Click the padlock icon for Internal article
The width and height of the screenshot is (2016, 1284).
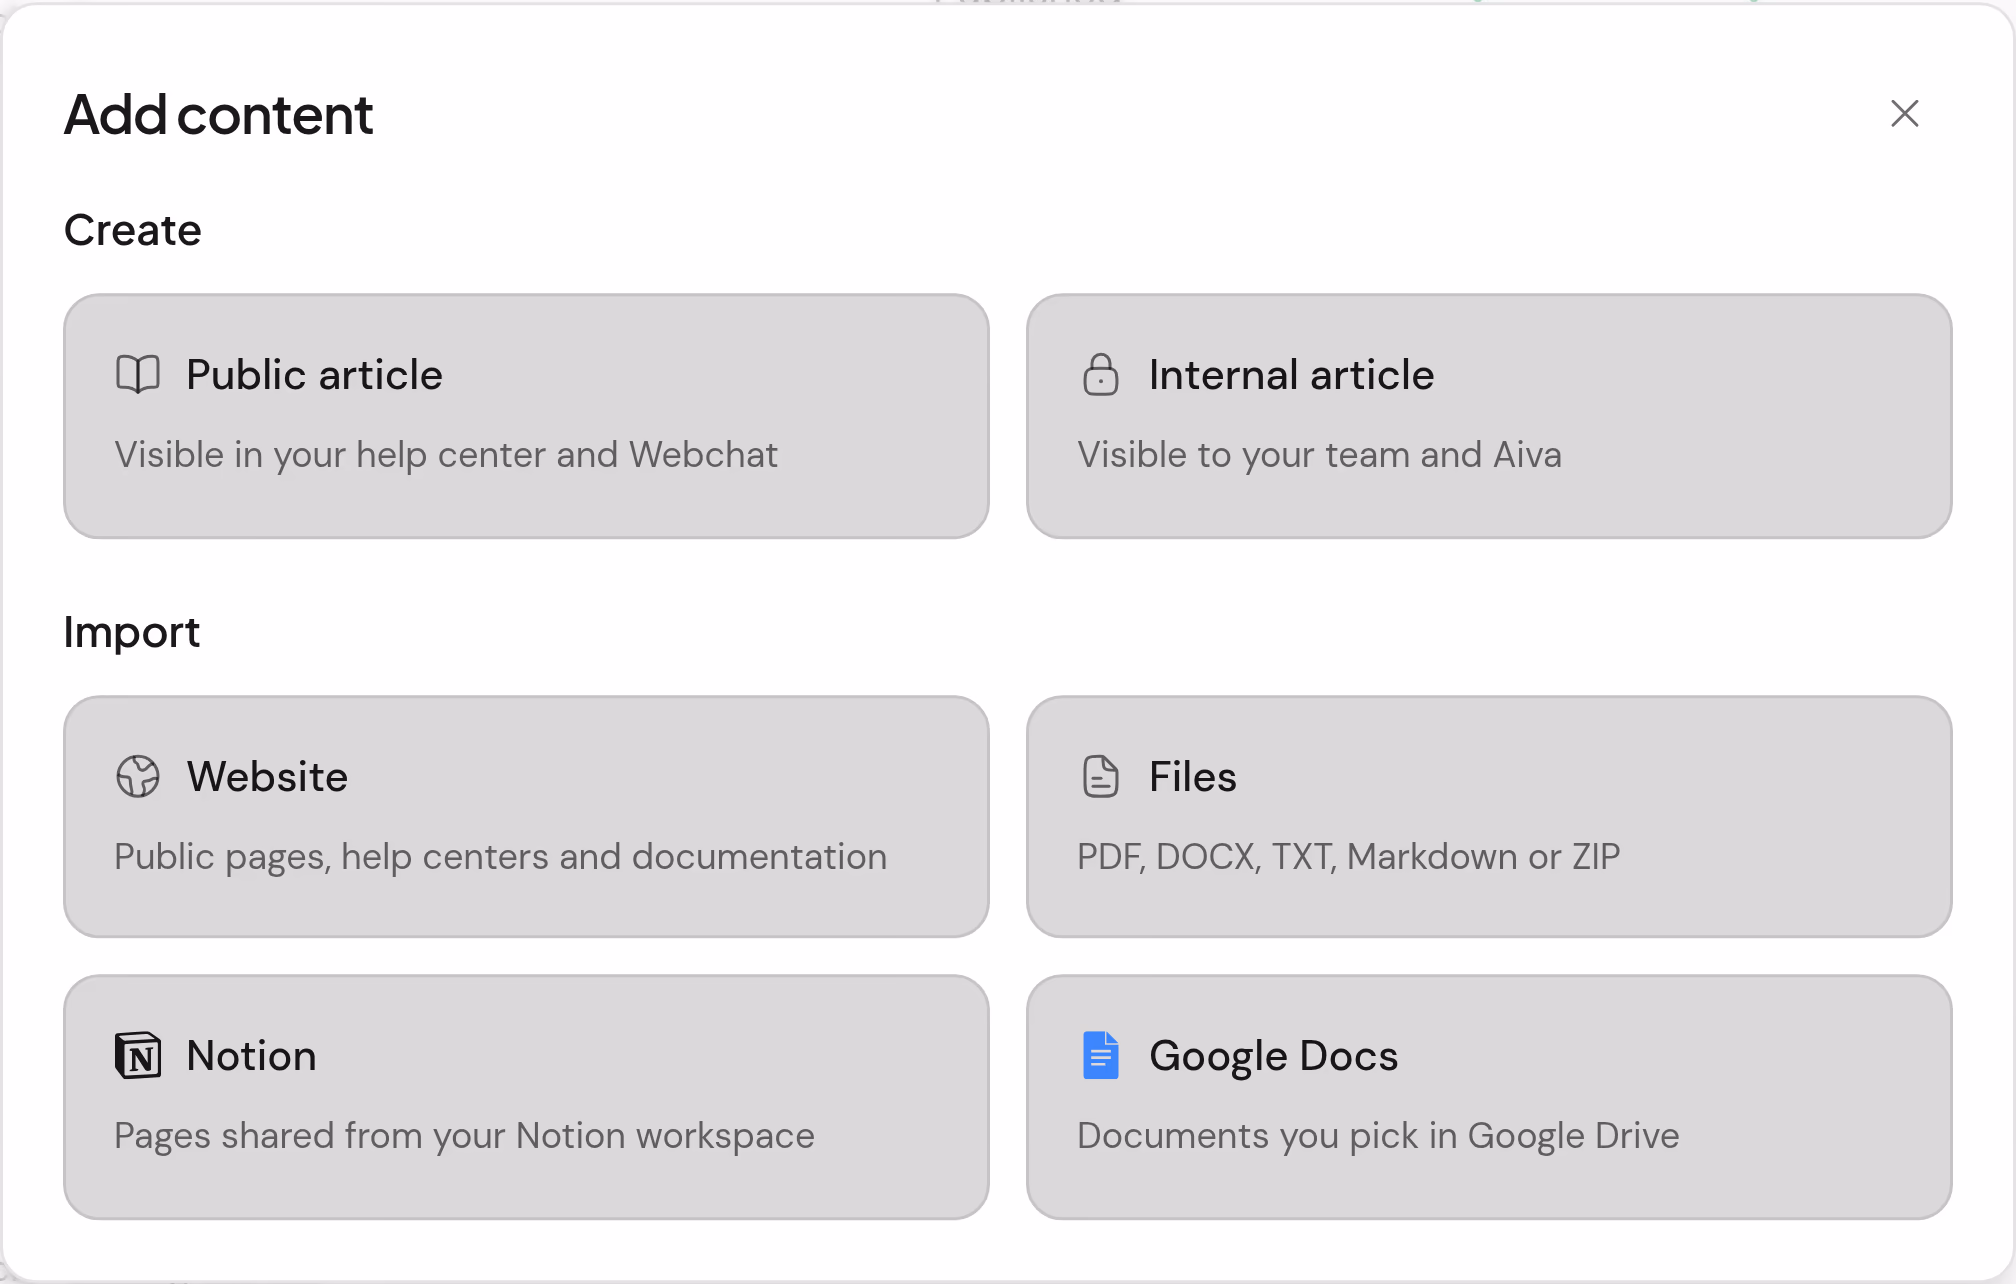[1101, 375]
